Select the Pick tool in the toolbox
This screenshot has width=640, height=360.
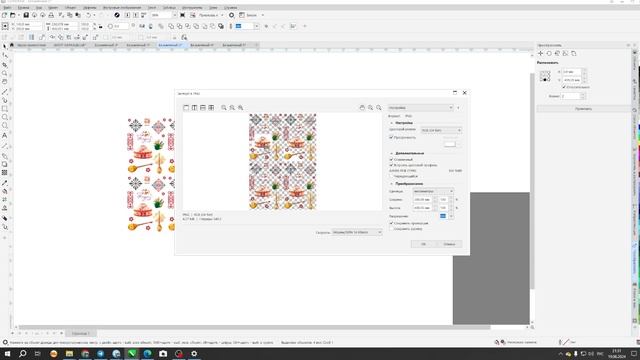point(4,46)
